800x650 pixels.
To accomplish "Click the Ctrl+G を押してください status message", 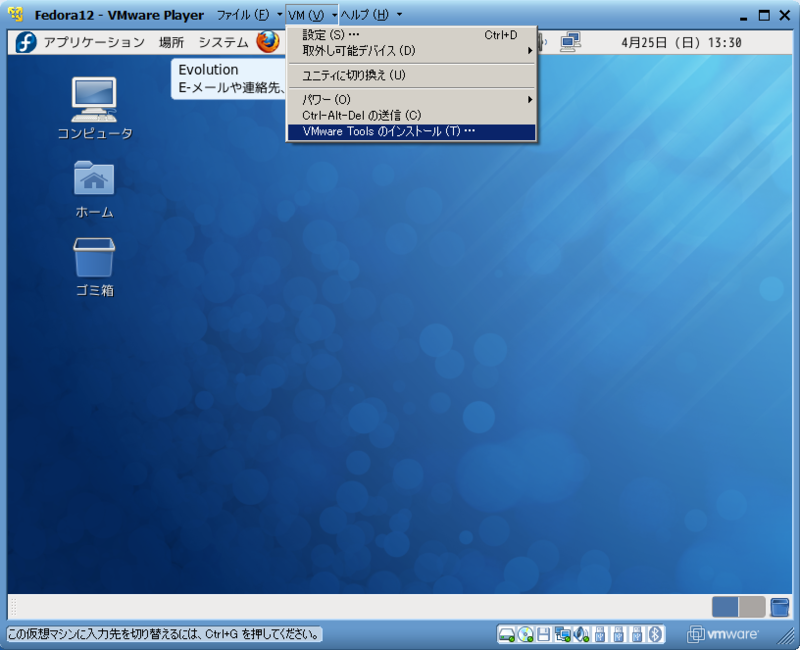I will coord(164,635).
